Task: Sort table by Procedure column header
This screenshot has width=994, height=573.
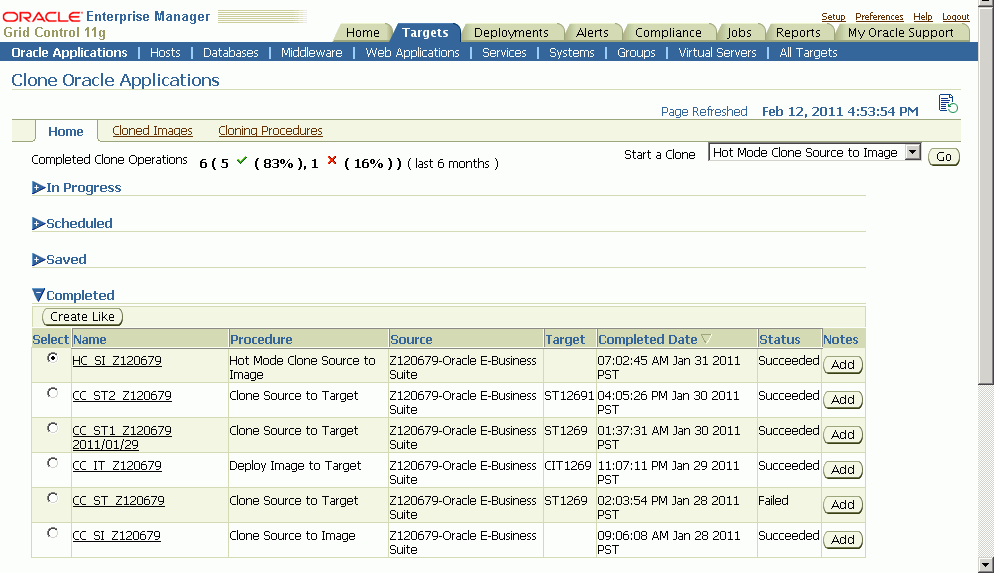Action: pyautogui.click(x=261, y=340)
